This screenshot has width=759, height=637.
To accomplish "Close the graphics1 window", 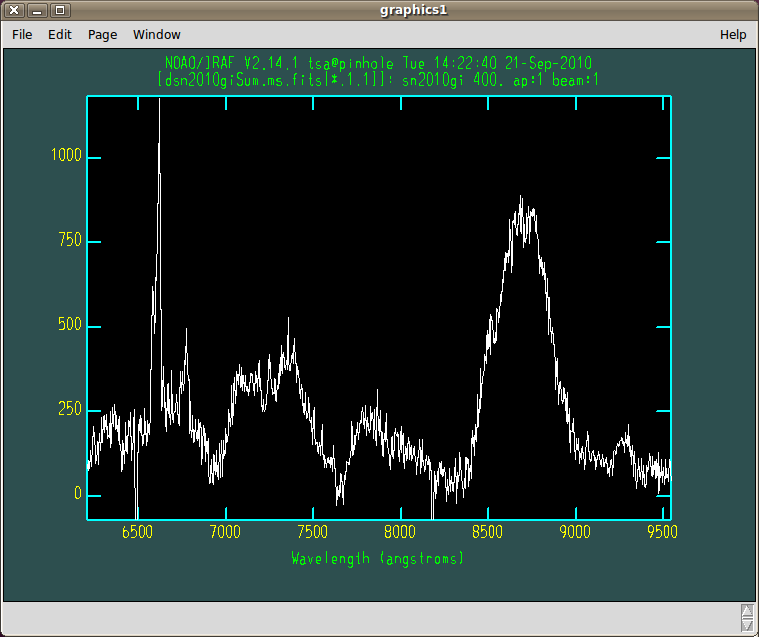I will pos(14,10).
